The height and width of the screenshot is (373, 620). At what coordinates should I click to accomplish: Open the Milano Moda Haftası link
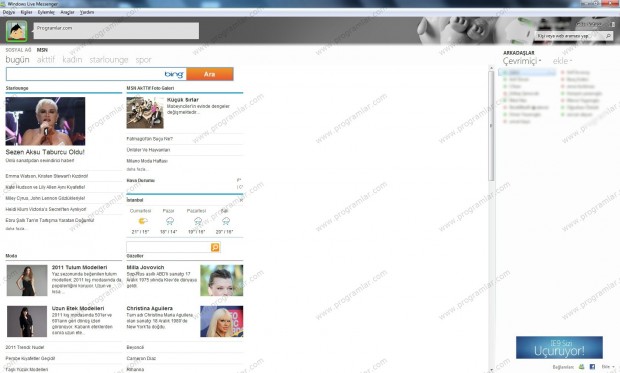point(147,161)
